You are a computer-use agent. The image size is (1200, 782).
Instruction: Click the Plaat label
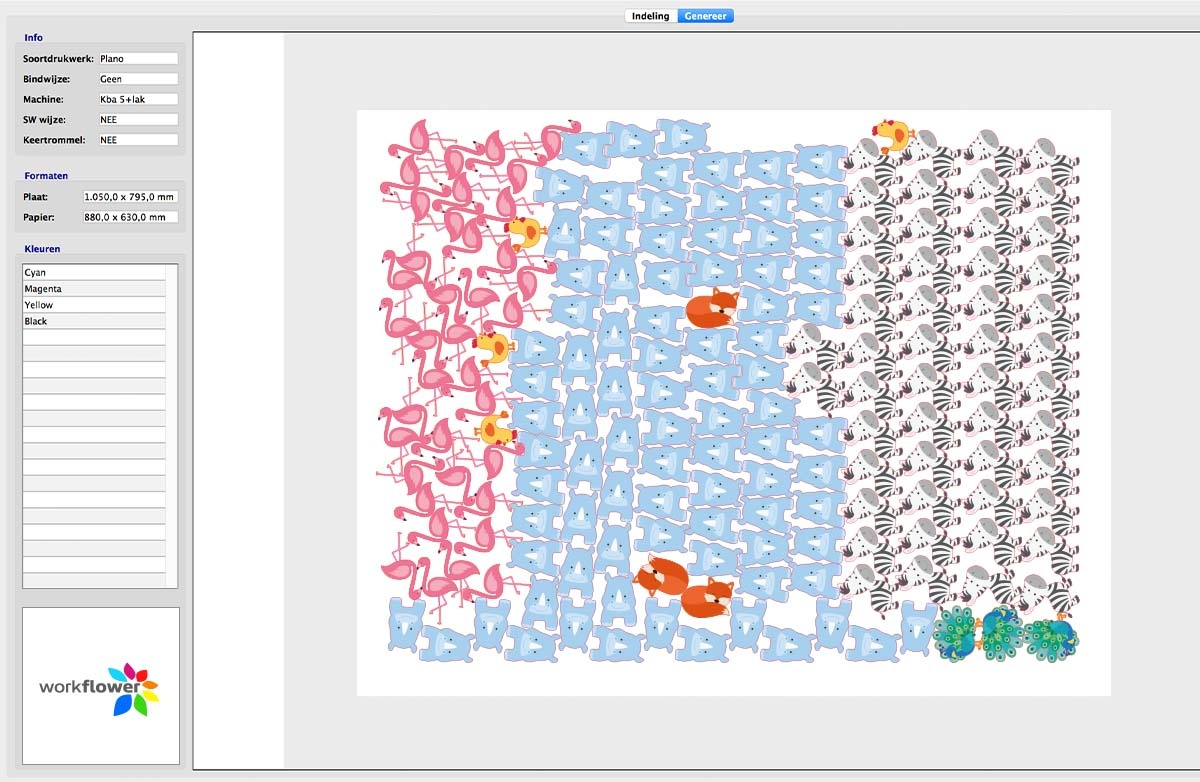tap(36, 197)
